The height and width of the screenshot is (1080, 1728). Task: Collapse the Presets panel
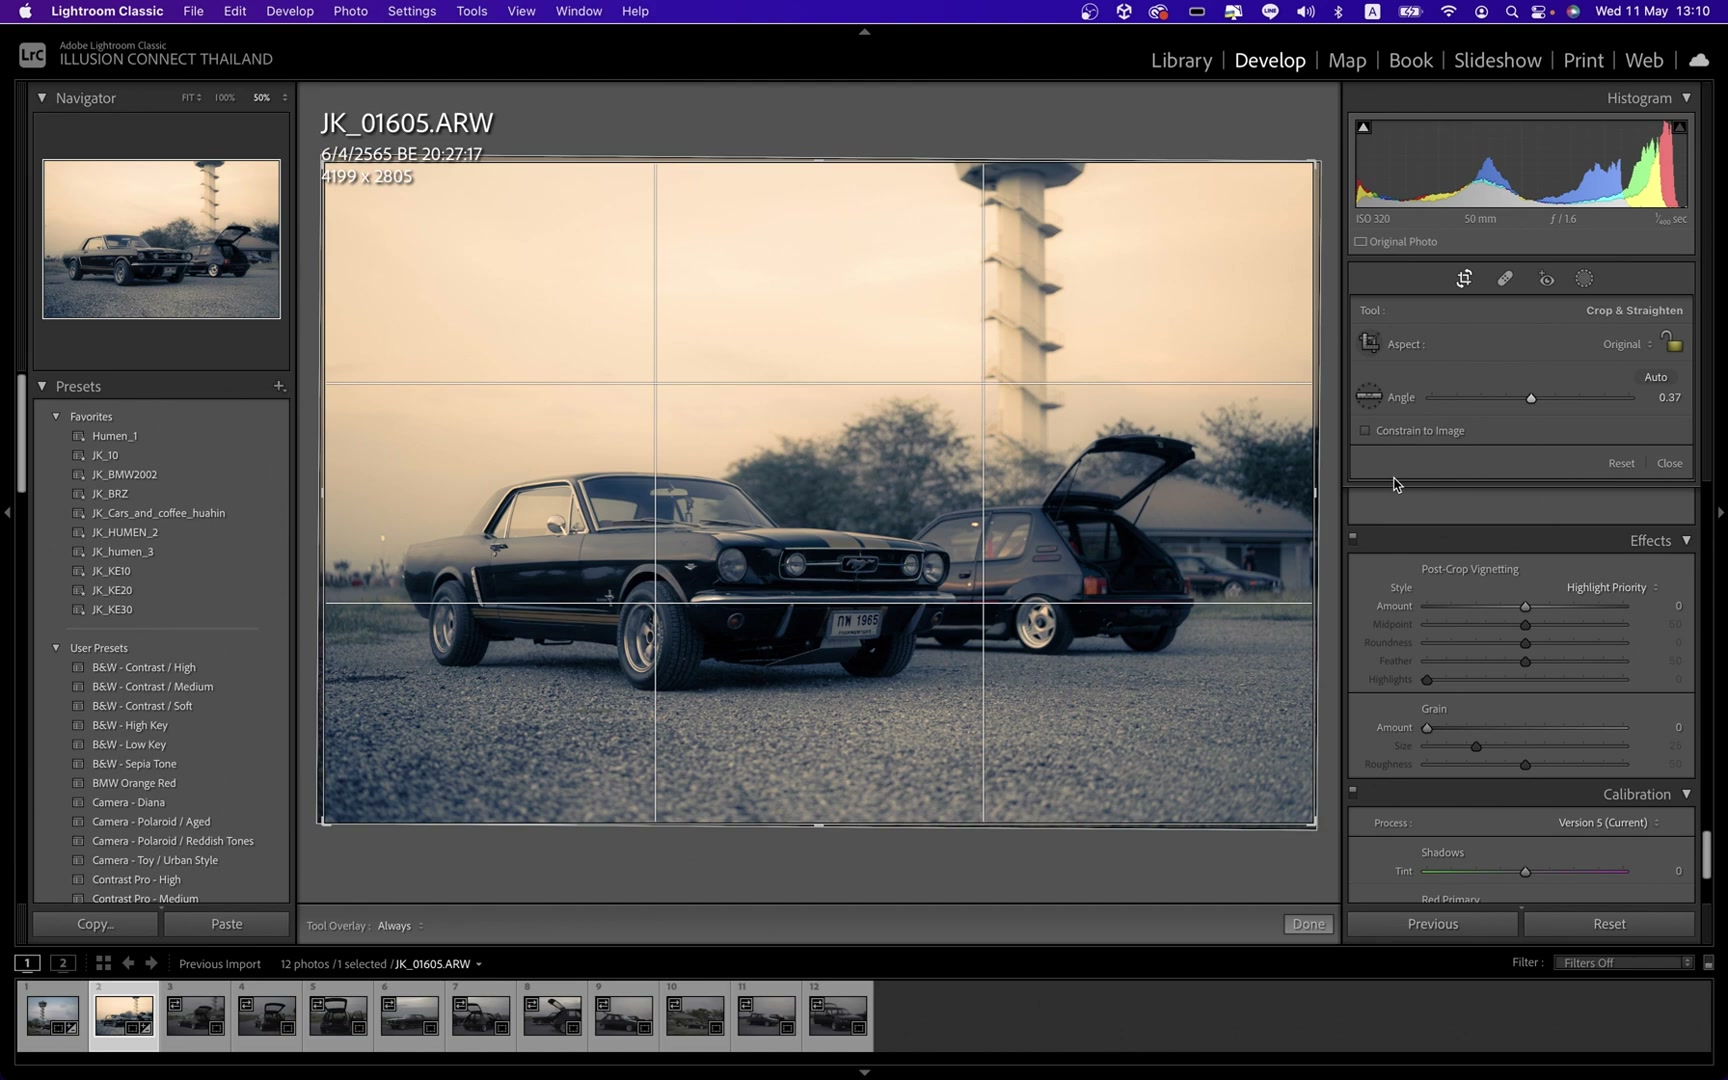tap(42, 386)
